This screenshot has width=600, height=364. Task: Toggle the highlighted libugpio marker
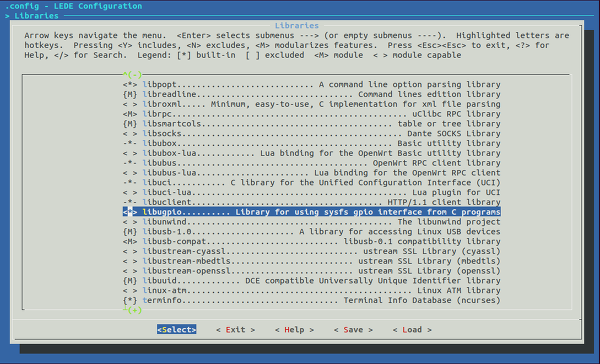130,212
